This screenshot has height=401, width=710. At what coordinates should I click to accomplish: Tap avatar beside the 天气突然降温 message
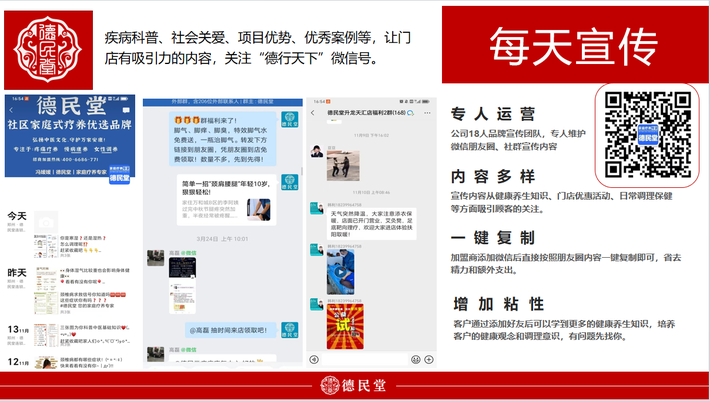point(317,208)
